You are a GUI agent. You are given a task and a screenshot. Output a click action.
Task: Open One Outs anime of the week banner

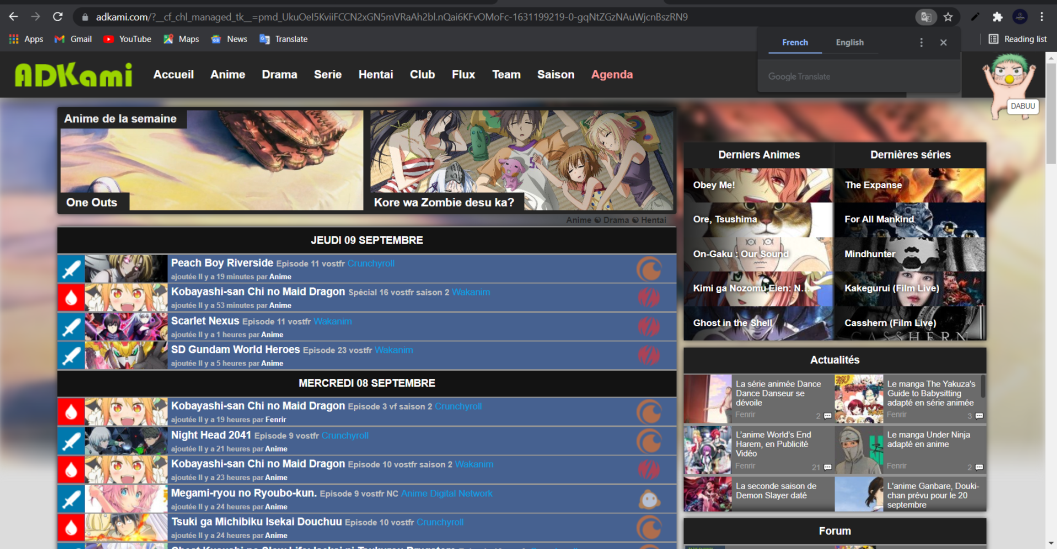[212, 161]
